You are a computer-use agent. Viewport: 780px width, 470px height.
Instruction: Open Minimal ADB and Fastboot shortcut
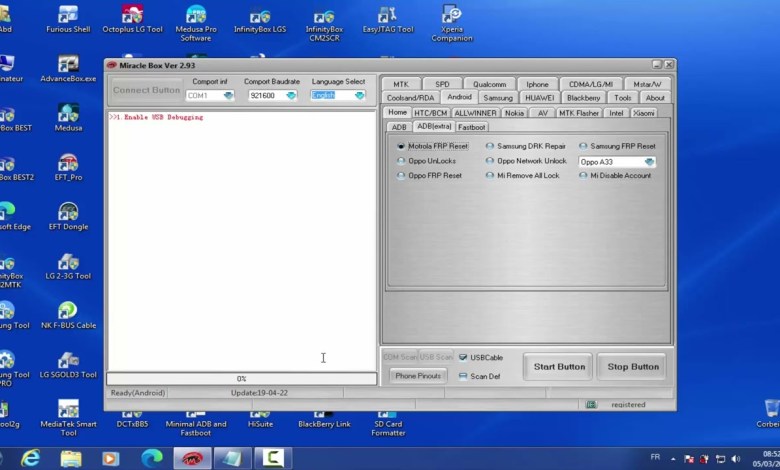click(196, 411)
